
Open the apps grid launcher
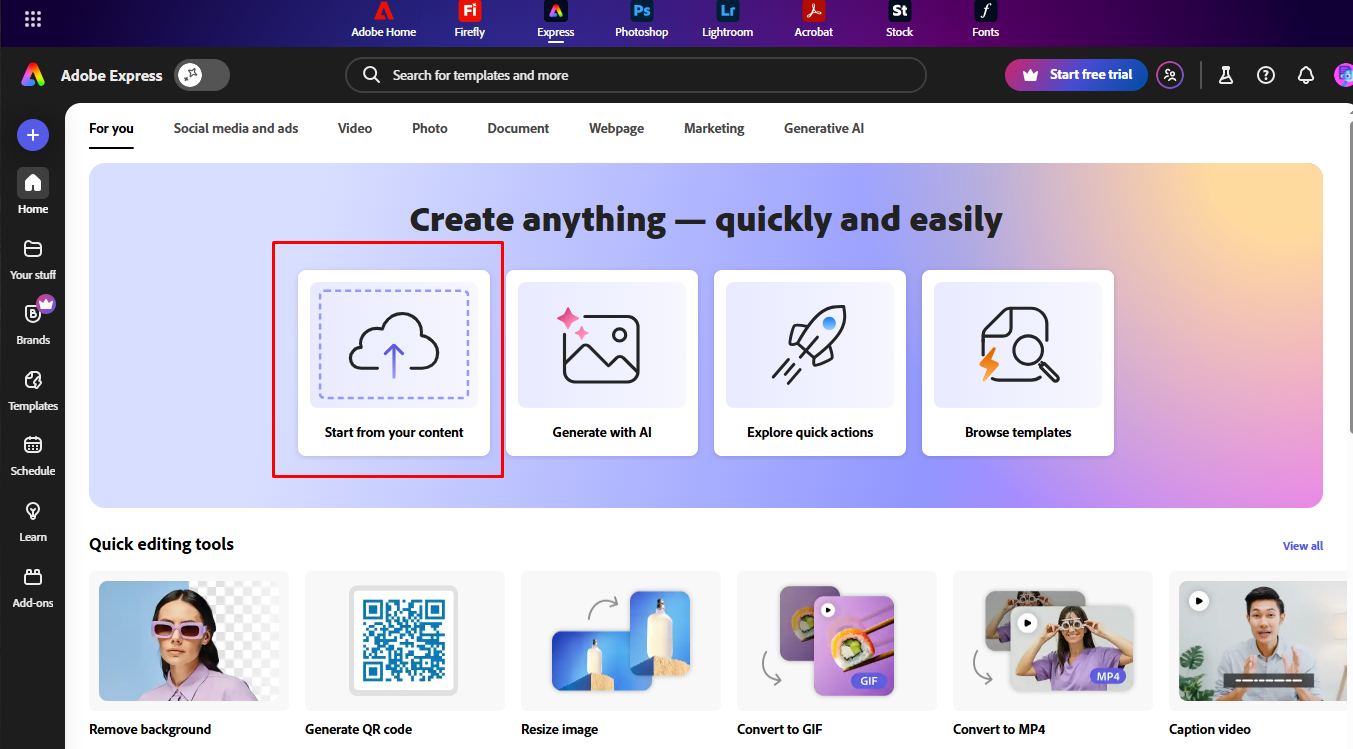(x=33, y=19)
